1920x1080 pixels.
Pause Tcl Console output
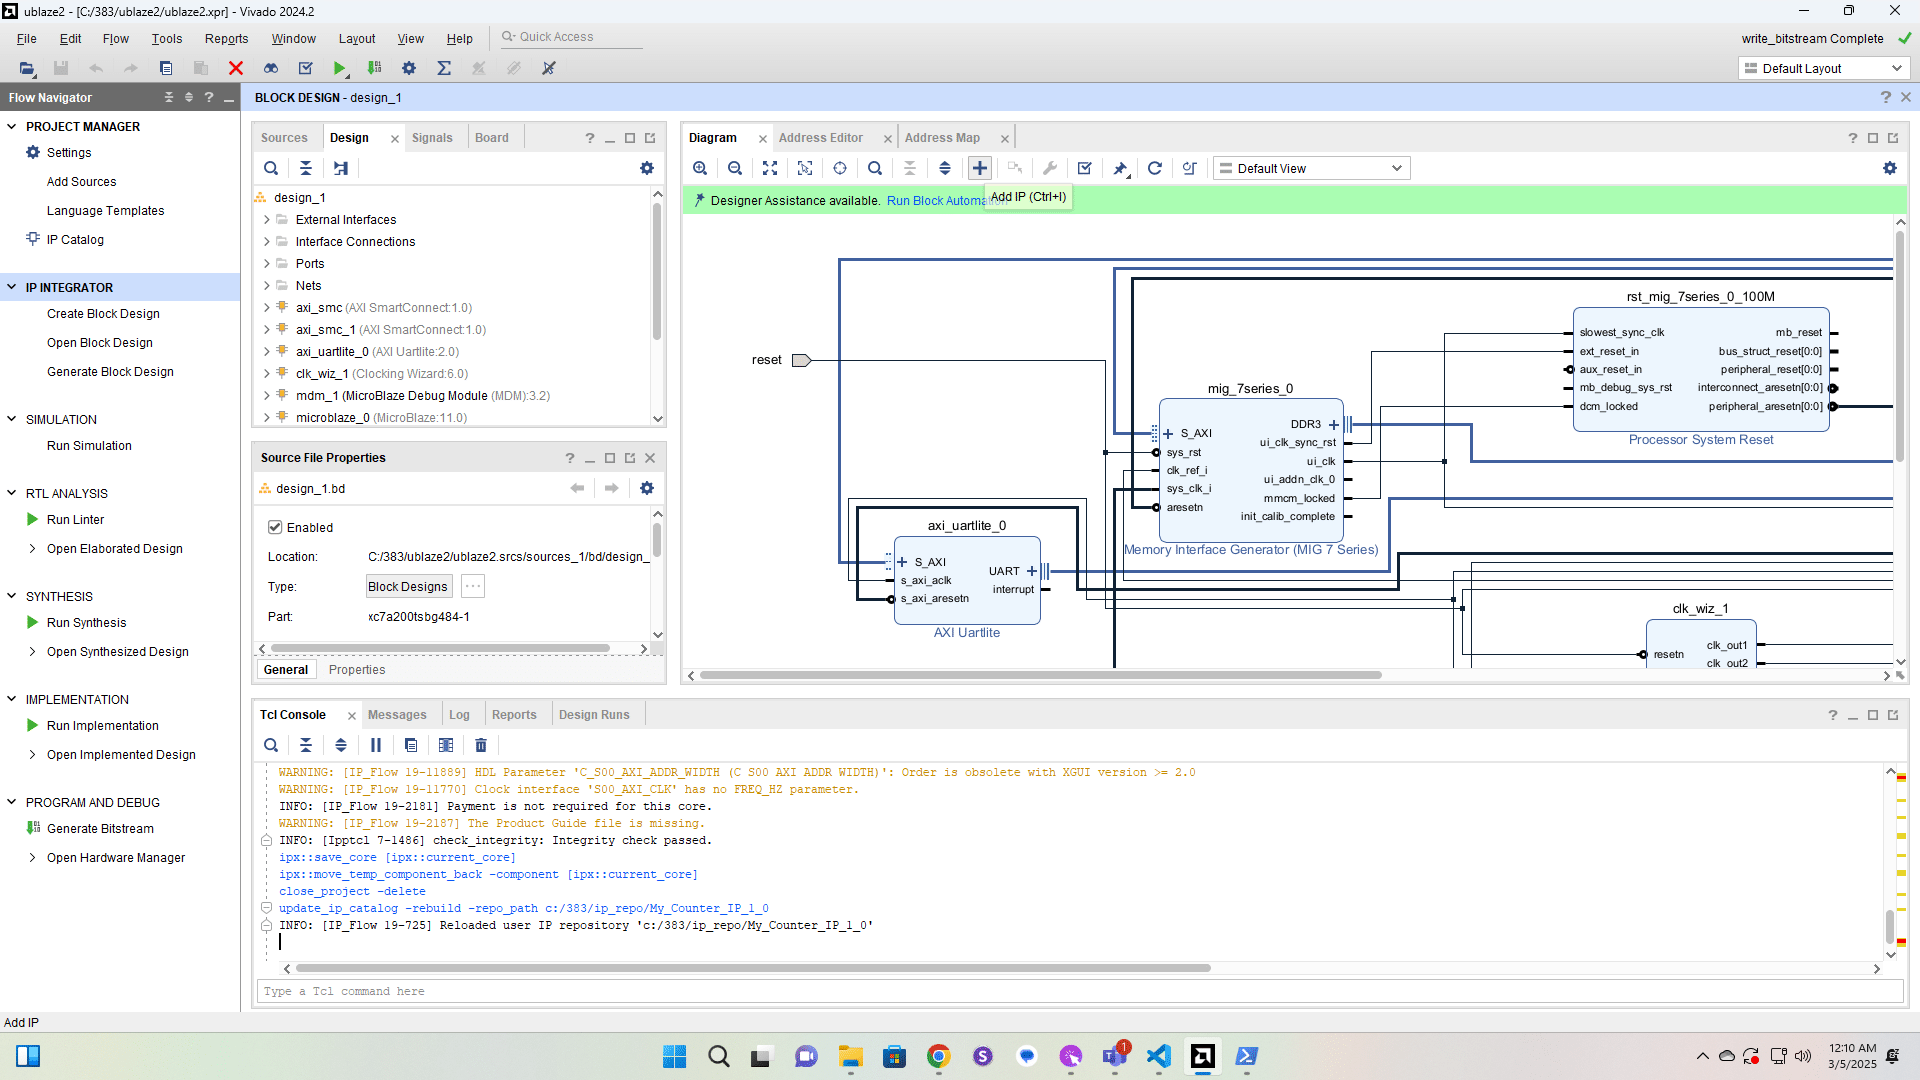click(376, 745)
